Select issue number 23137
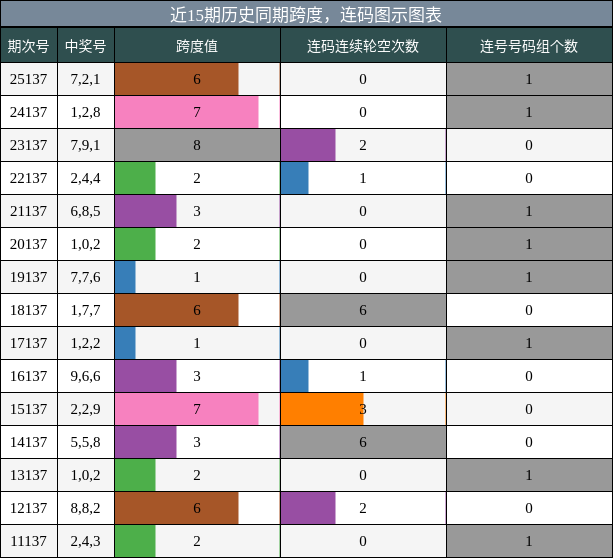Viewport: 613px width, 558px height. click(29, 145)
